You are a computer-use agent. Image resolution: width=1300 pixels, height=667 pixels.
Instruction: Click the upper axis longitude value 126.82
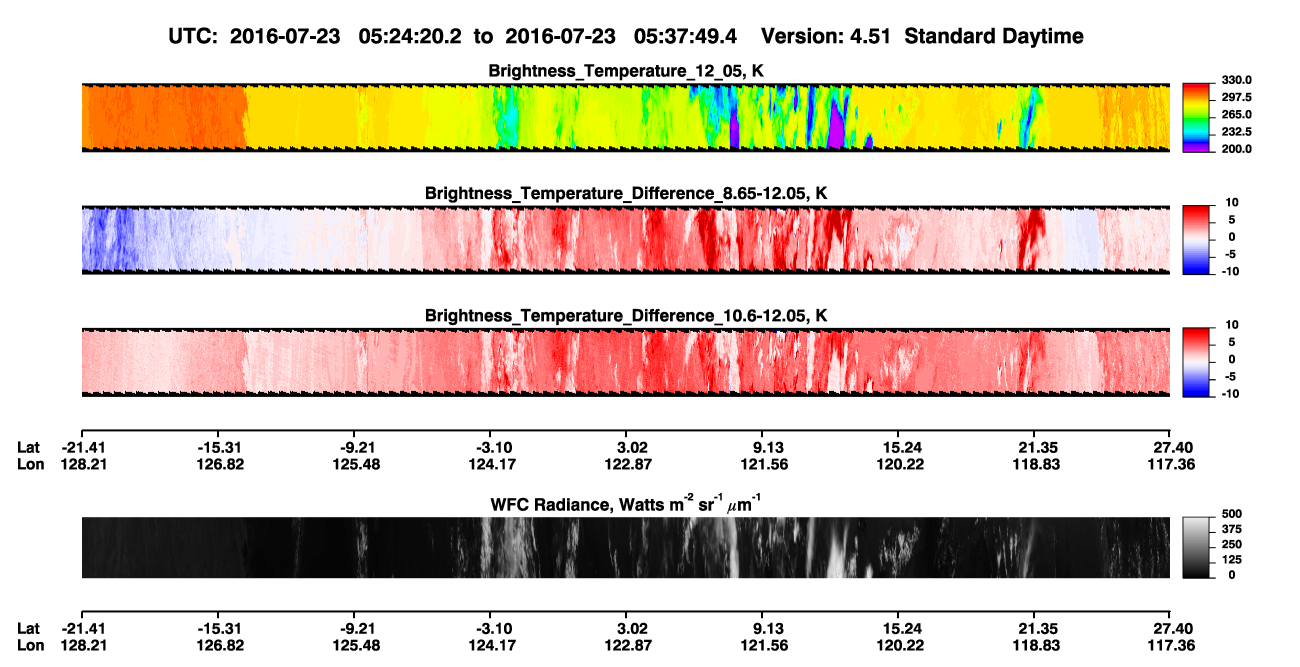[x=220, y=464]
